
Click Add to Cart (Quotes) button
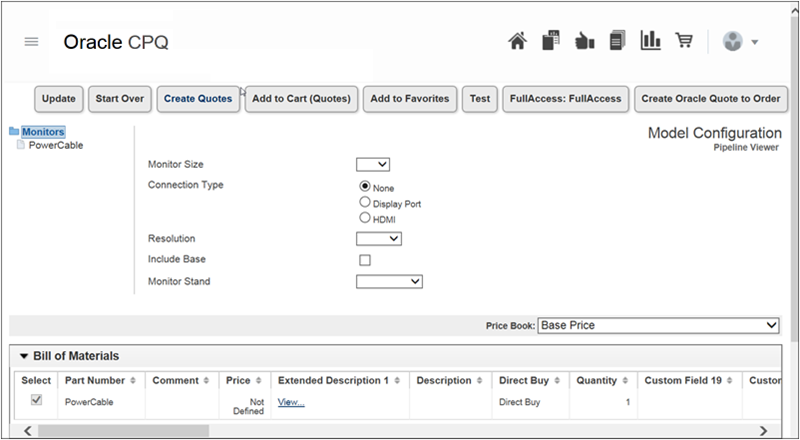(x=302, y=99)
